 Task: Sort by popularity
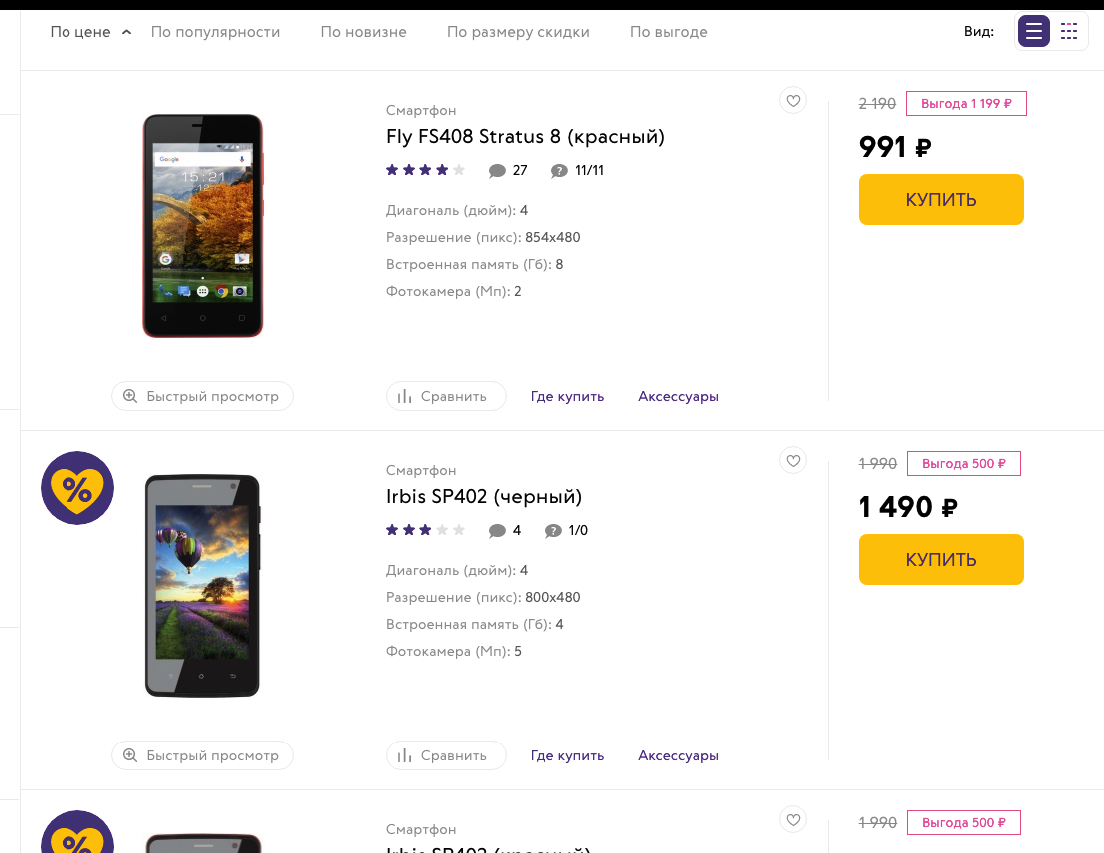[215, 32]
